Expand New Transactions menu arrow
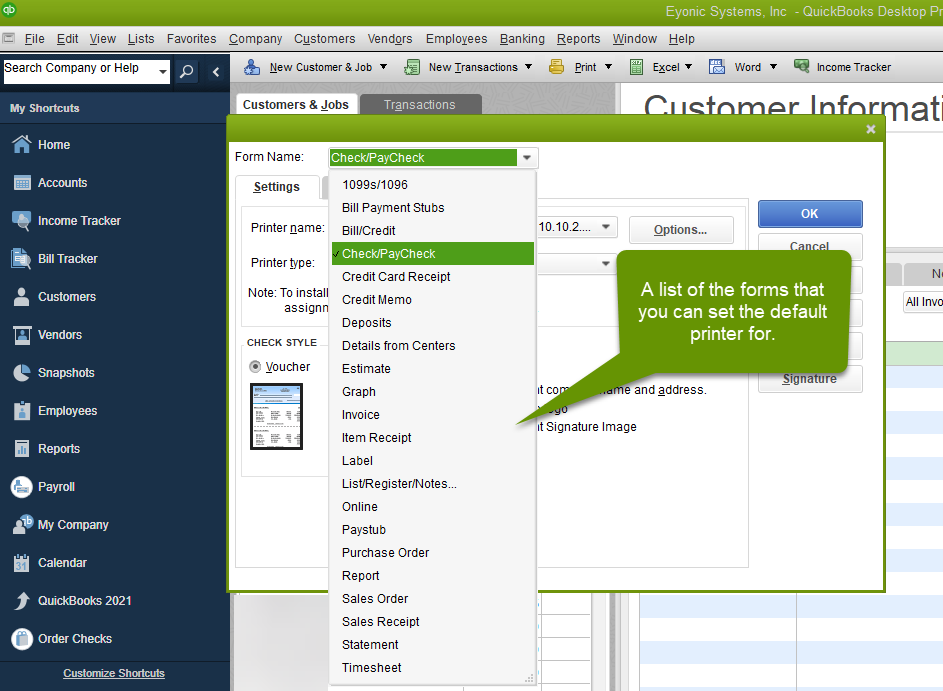The image size is (943, 691). tap(529, 67)
